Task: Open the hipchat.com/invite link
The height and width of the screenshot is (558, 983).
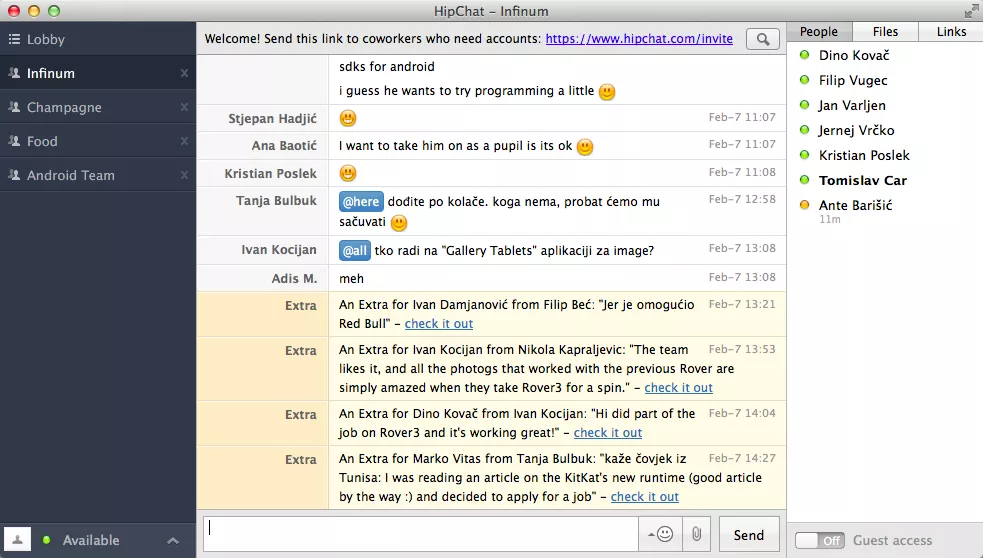Action: coord(639,39)
